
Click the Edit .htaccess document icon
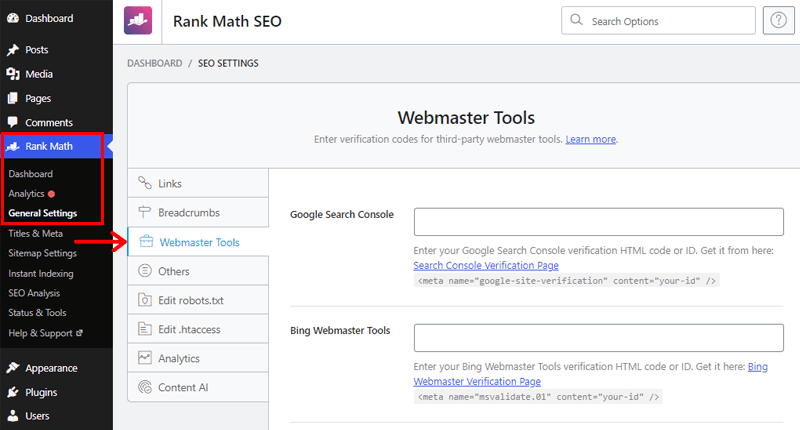pyautogui.click(x=145, y=328)
